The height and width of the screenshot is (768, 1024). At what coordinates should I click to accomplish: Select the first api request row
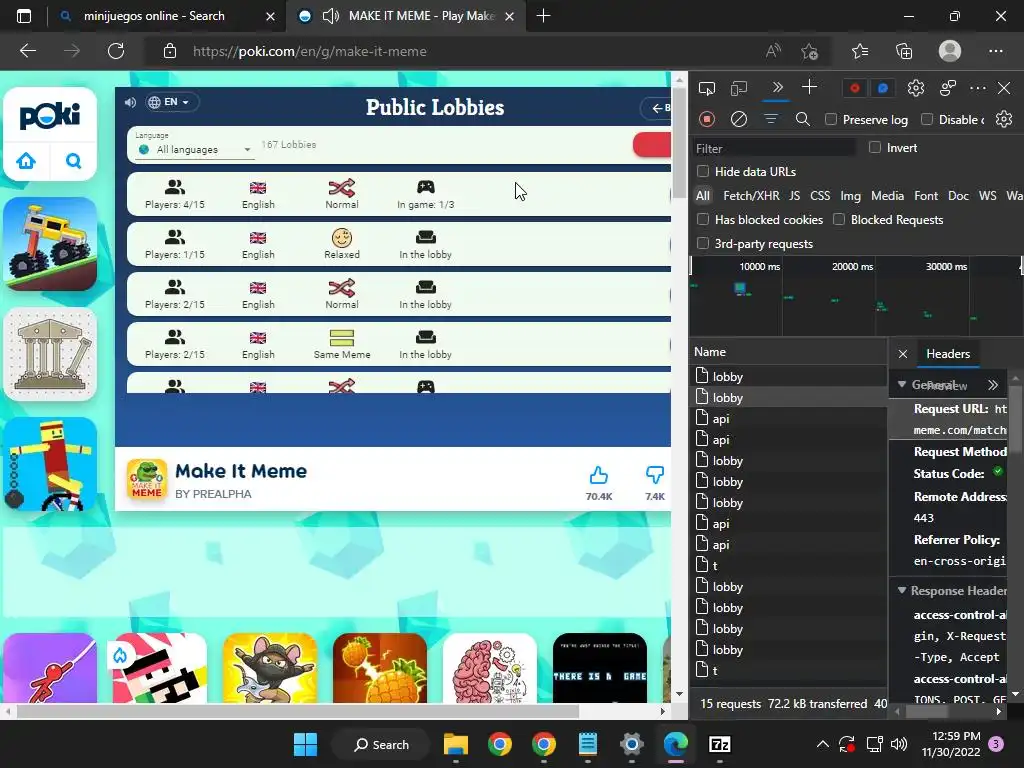click(x=788, y=419)
